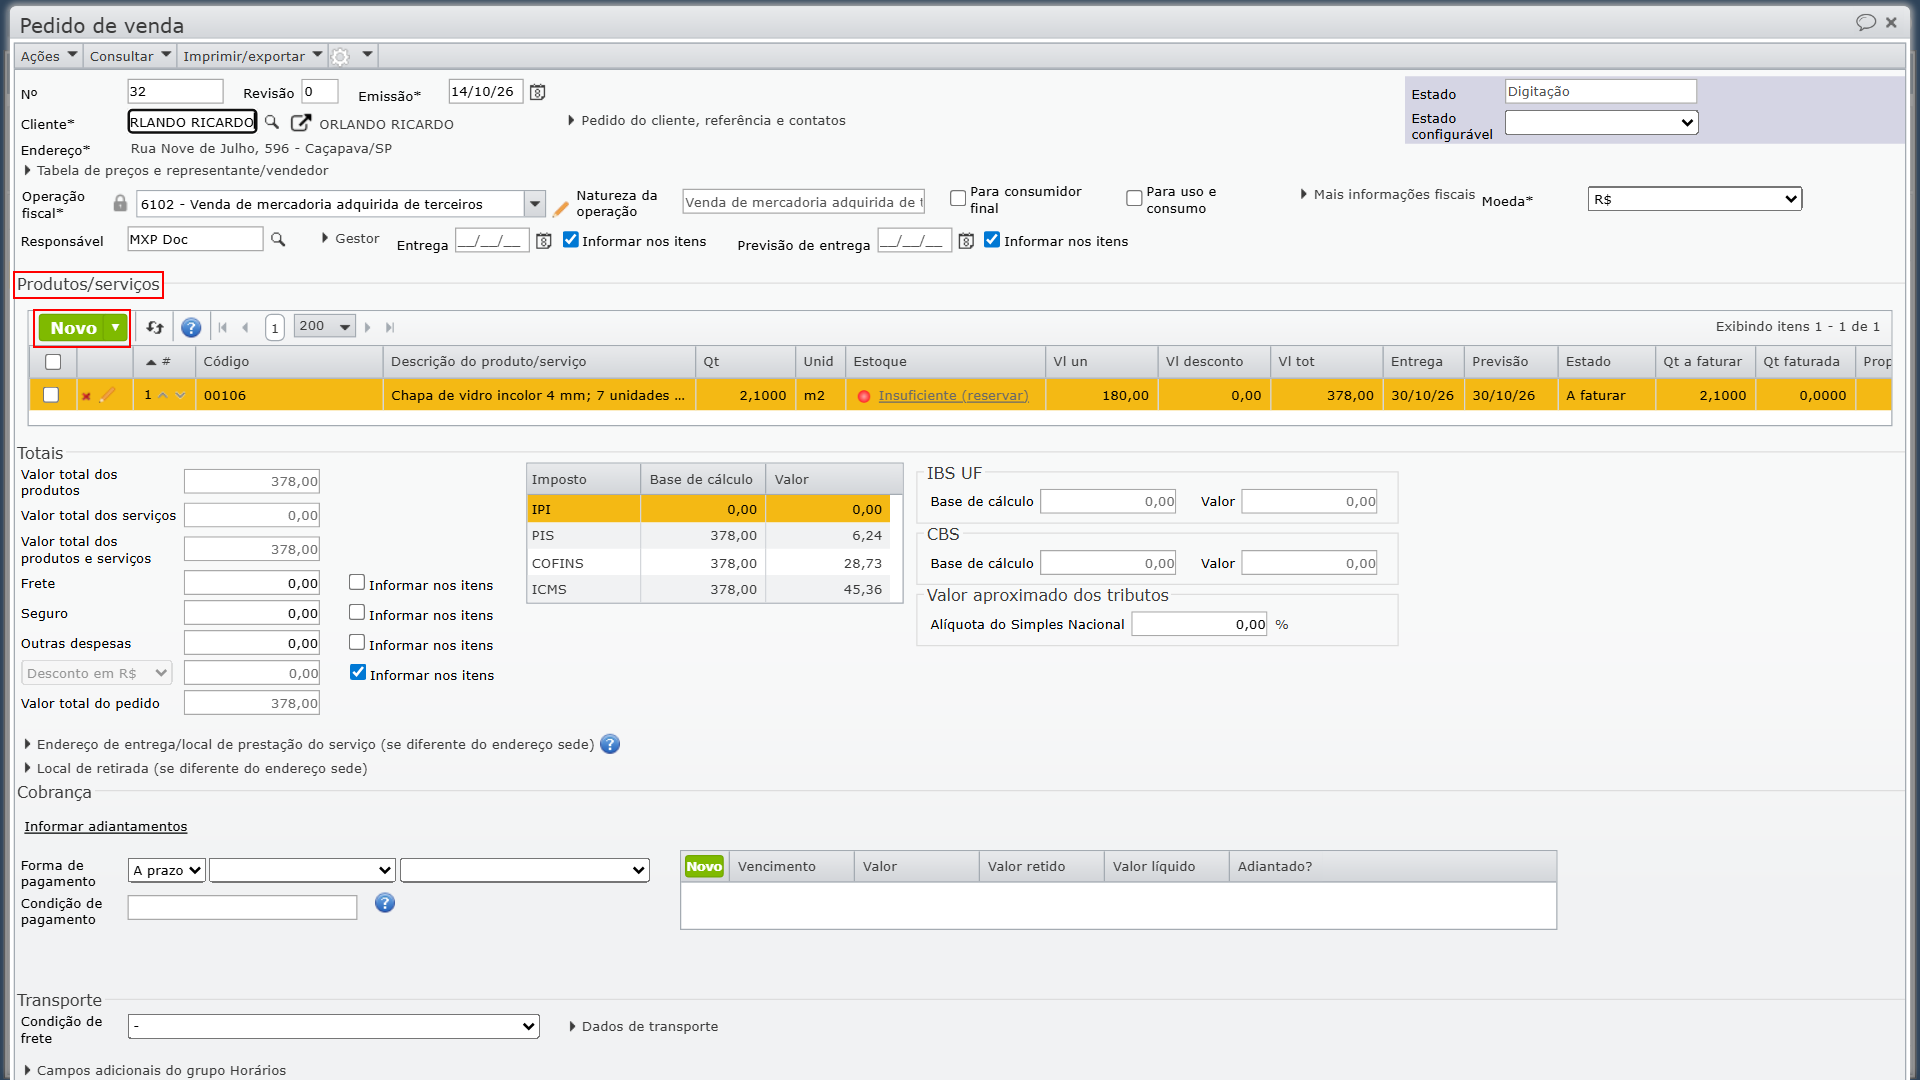Edit the Natureza da operação with the pencil
The width and height of the screenshot is (1920, 1080).
pos(560,209)
